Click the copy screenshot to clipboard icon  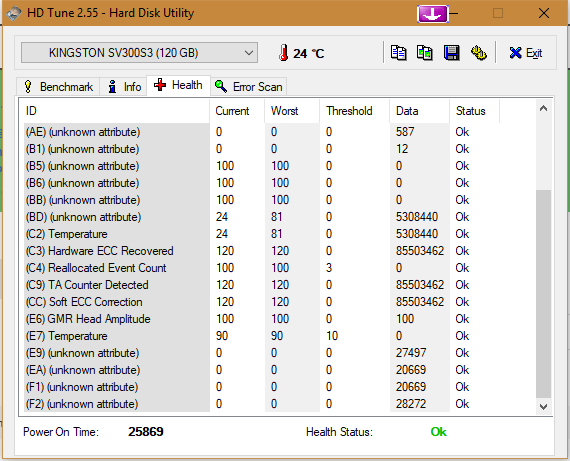coord(425,53)
